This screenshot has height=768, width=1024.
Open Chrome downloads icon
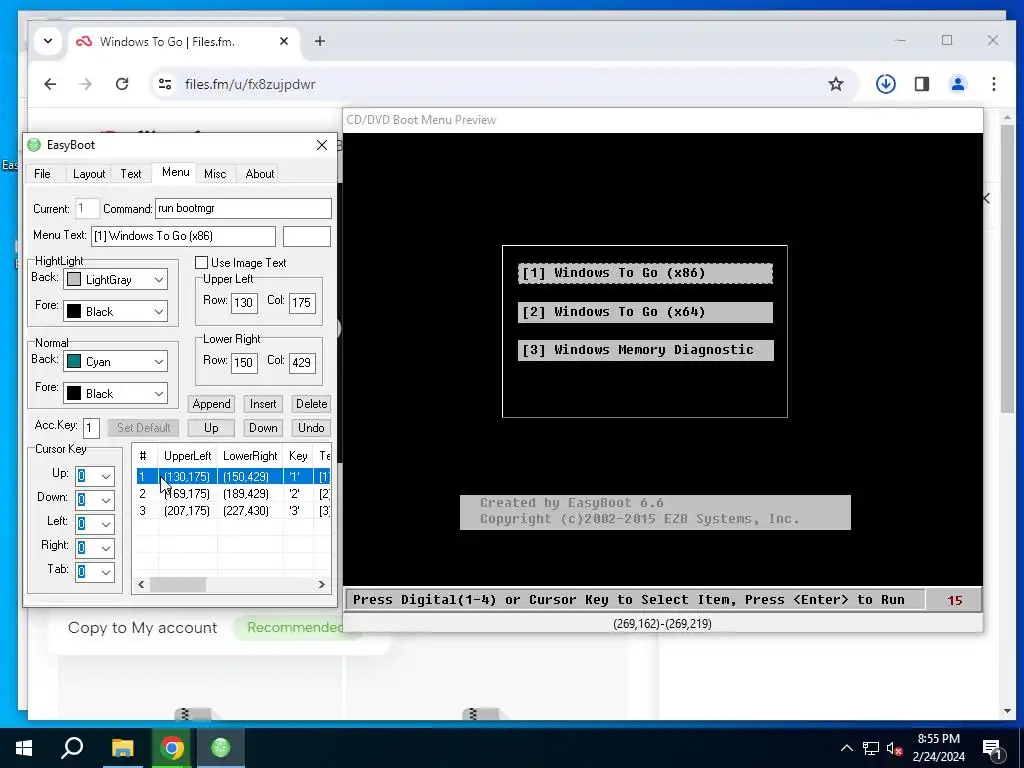886,84
